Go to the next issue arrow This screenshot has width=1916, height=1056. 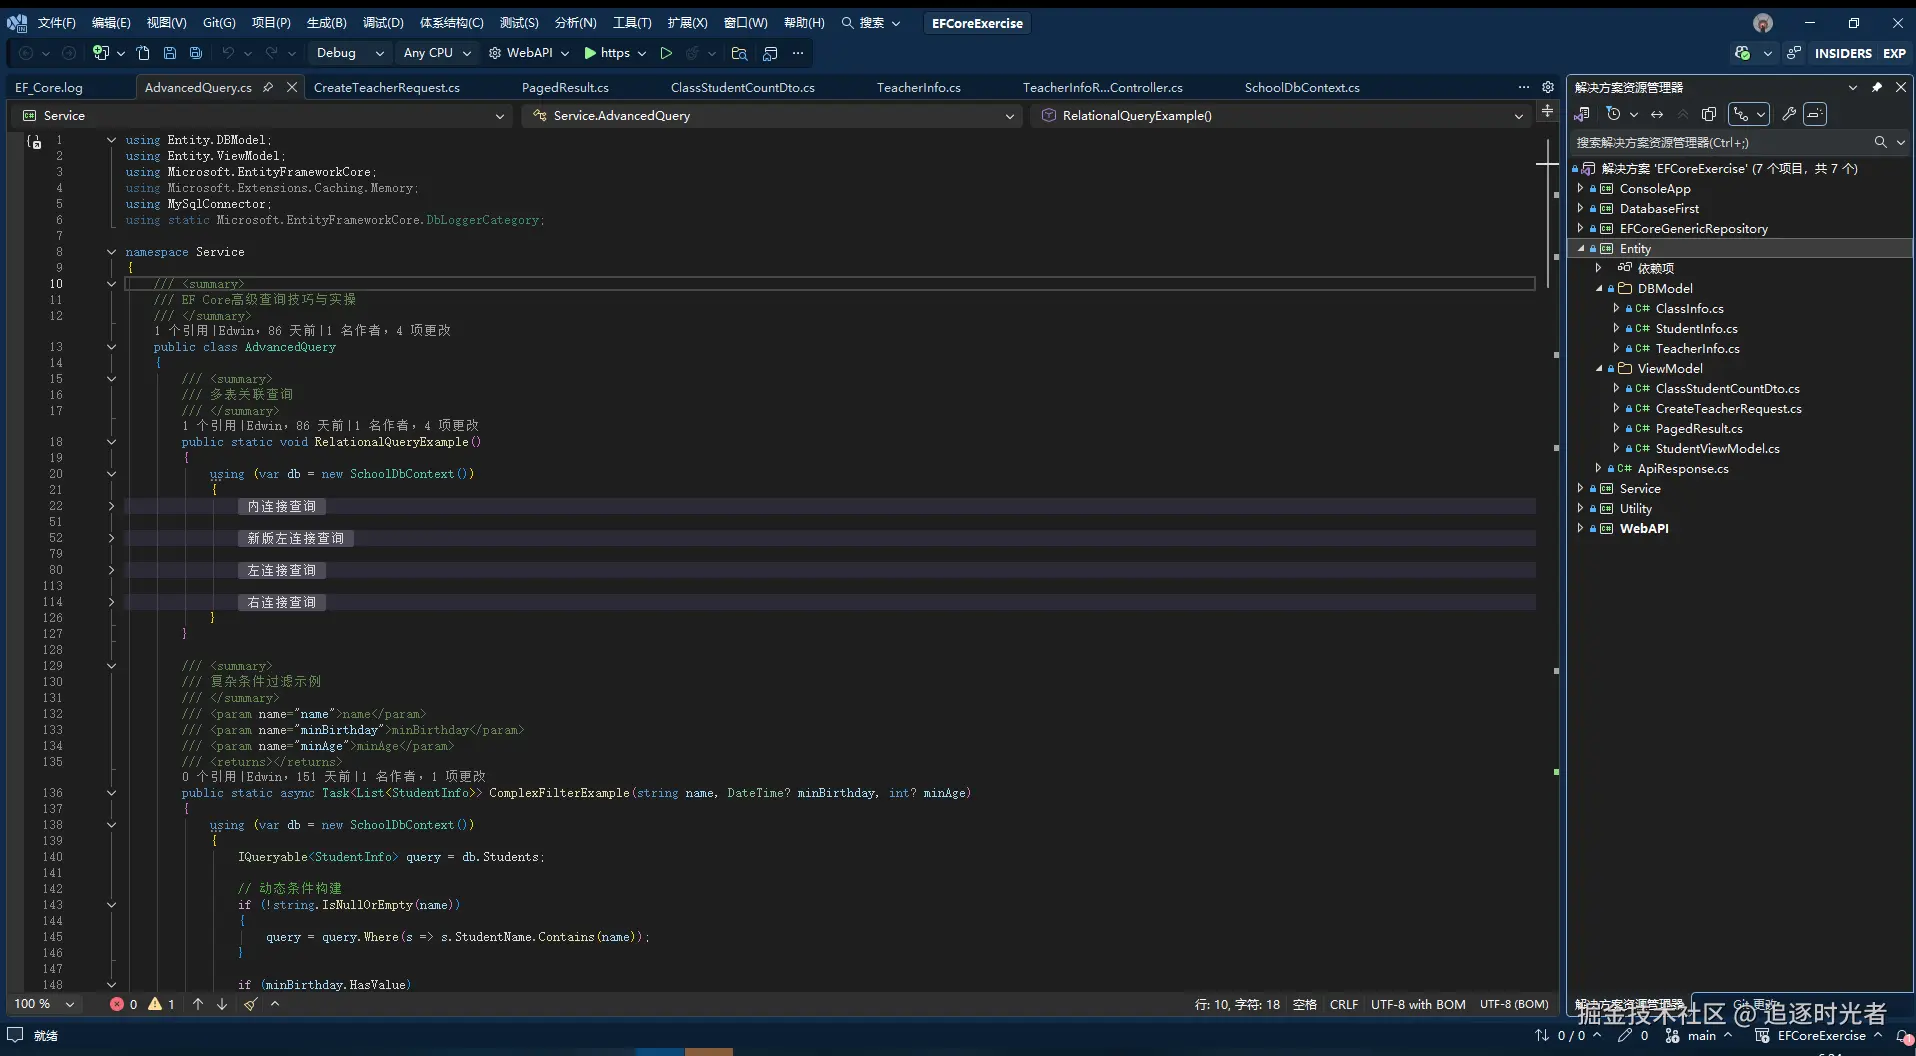(222, 1004)
